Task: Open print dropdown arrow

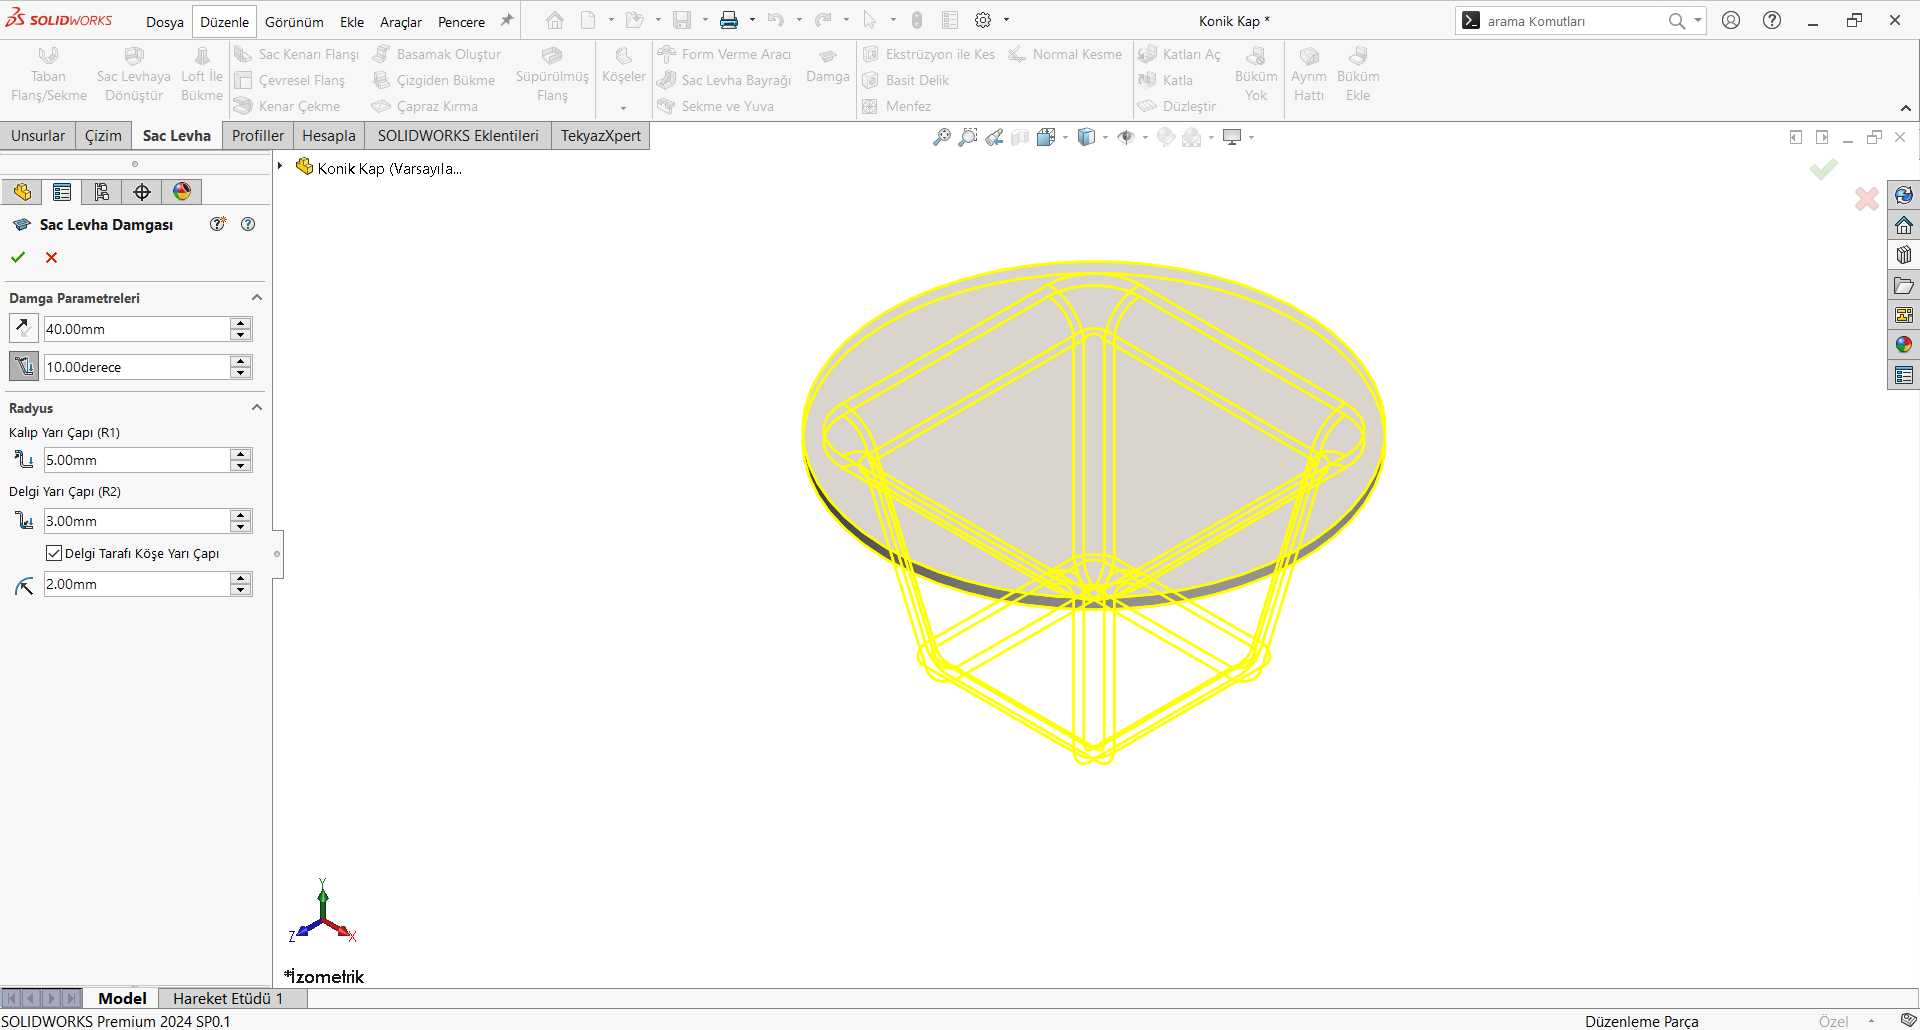Action: point(752,20)
